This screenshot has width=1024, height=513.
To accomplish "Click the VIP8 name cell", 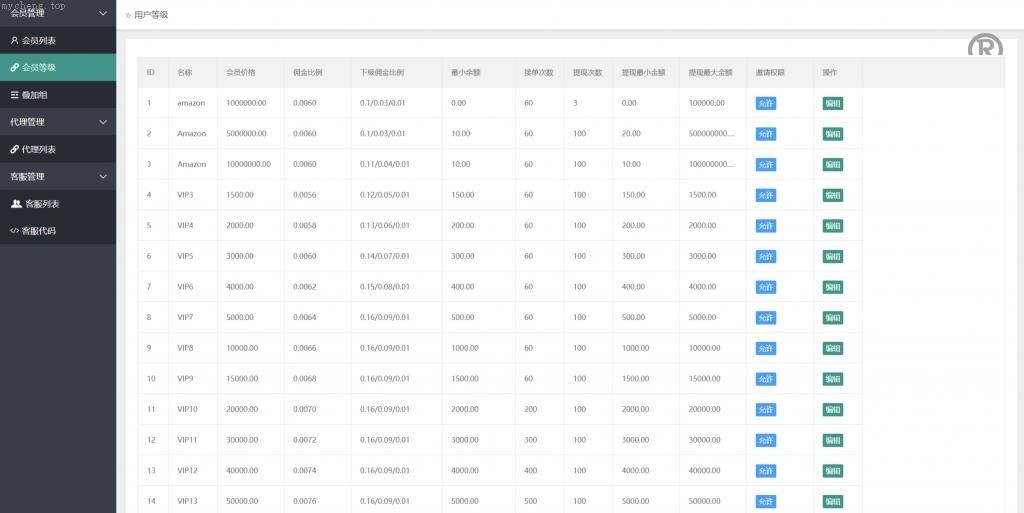I will click(185, 348).
